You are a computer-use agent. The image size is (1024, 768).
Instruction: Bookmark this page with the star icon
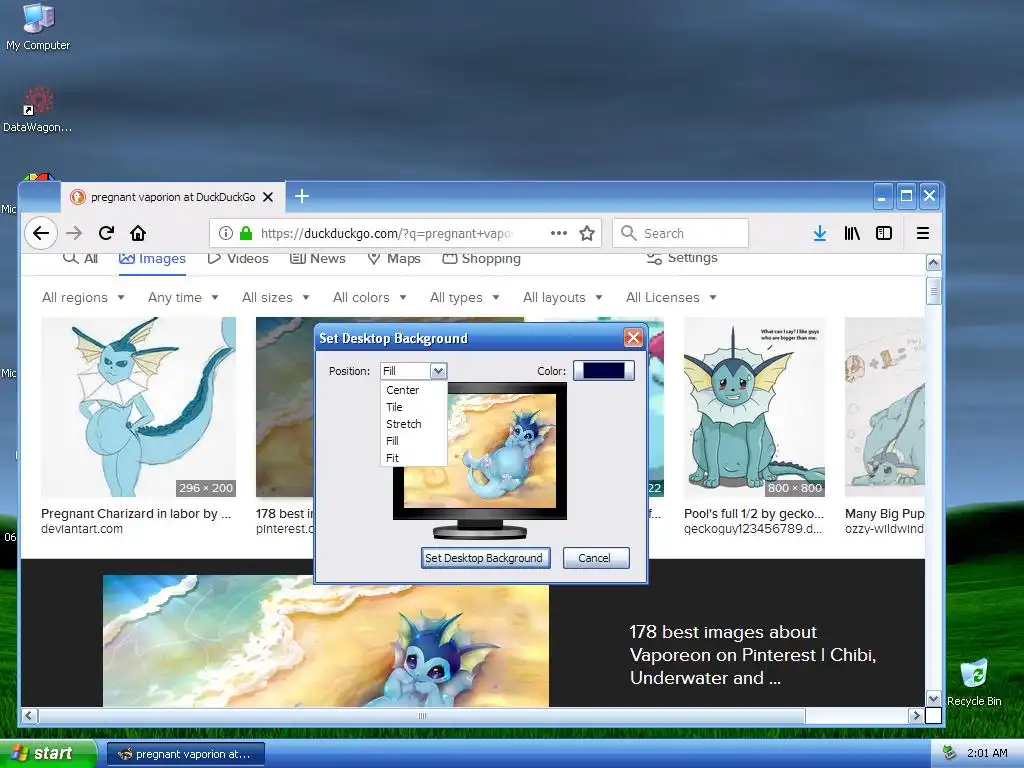point(587,233)
